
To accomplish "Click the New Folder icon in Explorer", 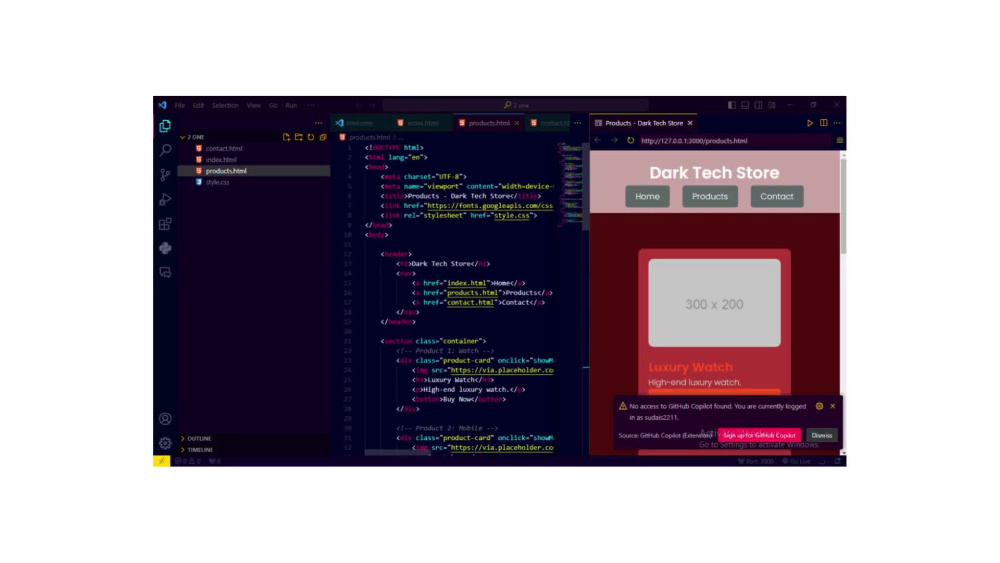I will tap(298, 137).
